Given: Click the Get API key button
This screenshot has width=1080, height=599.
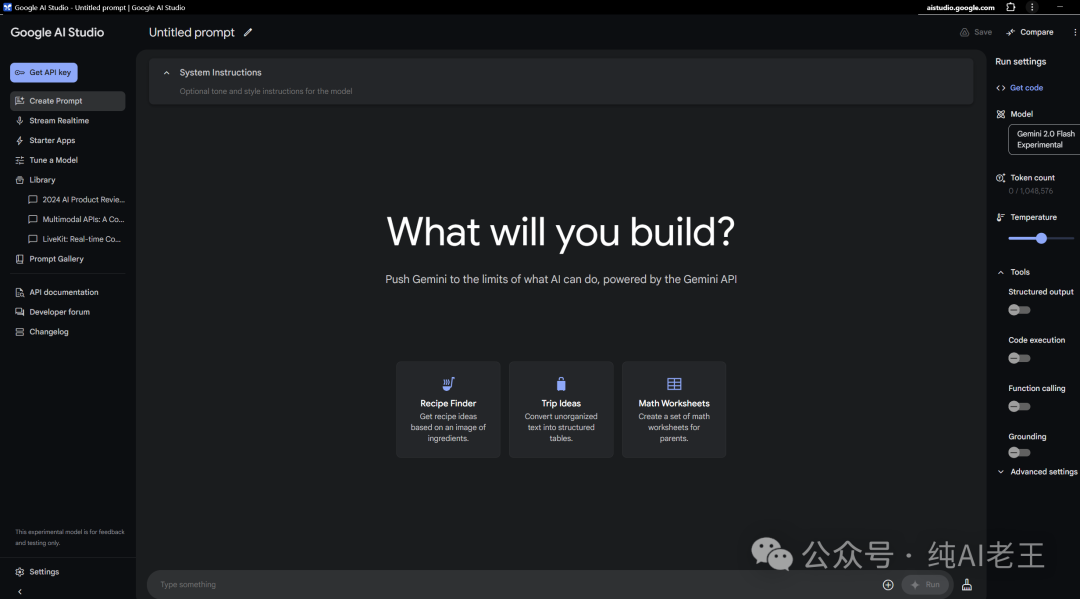Looking at the screenshot, I should [x=43, y=72].
